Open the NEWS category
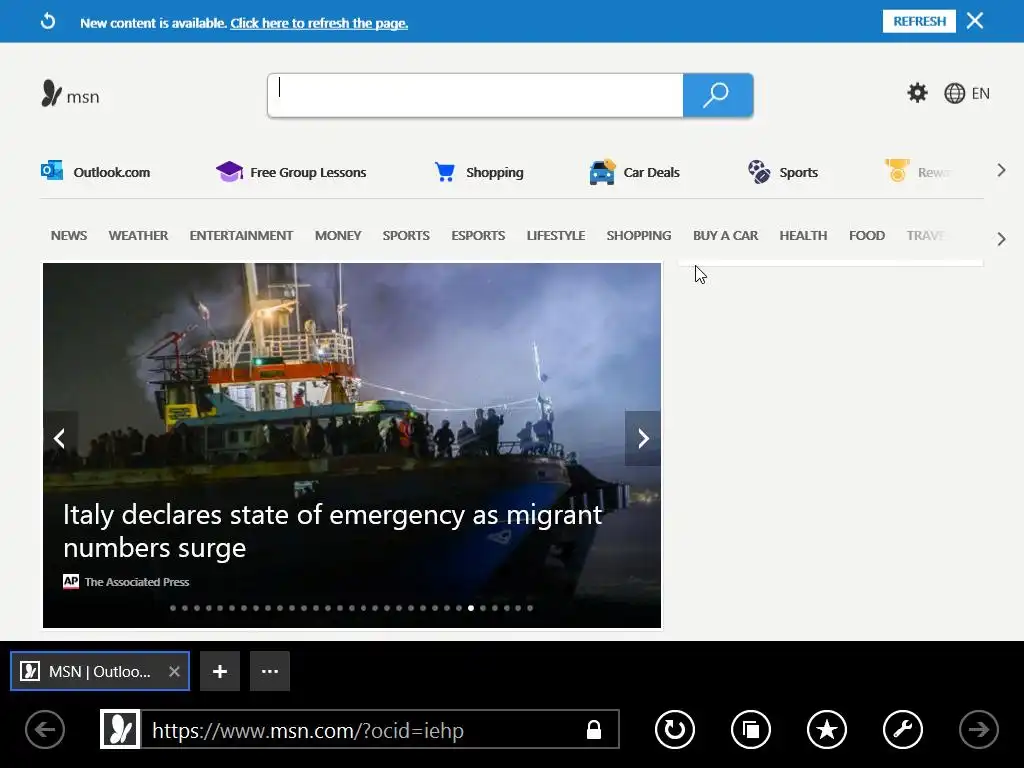Image resolution: width=1024 pixels, height=768 pixels. (x=69, y=236)
